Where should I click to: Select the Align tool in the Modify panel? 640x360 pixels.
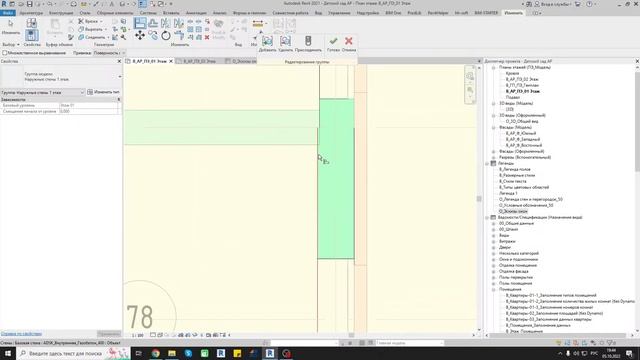pyautogui.click(x=140, y=23)
